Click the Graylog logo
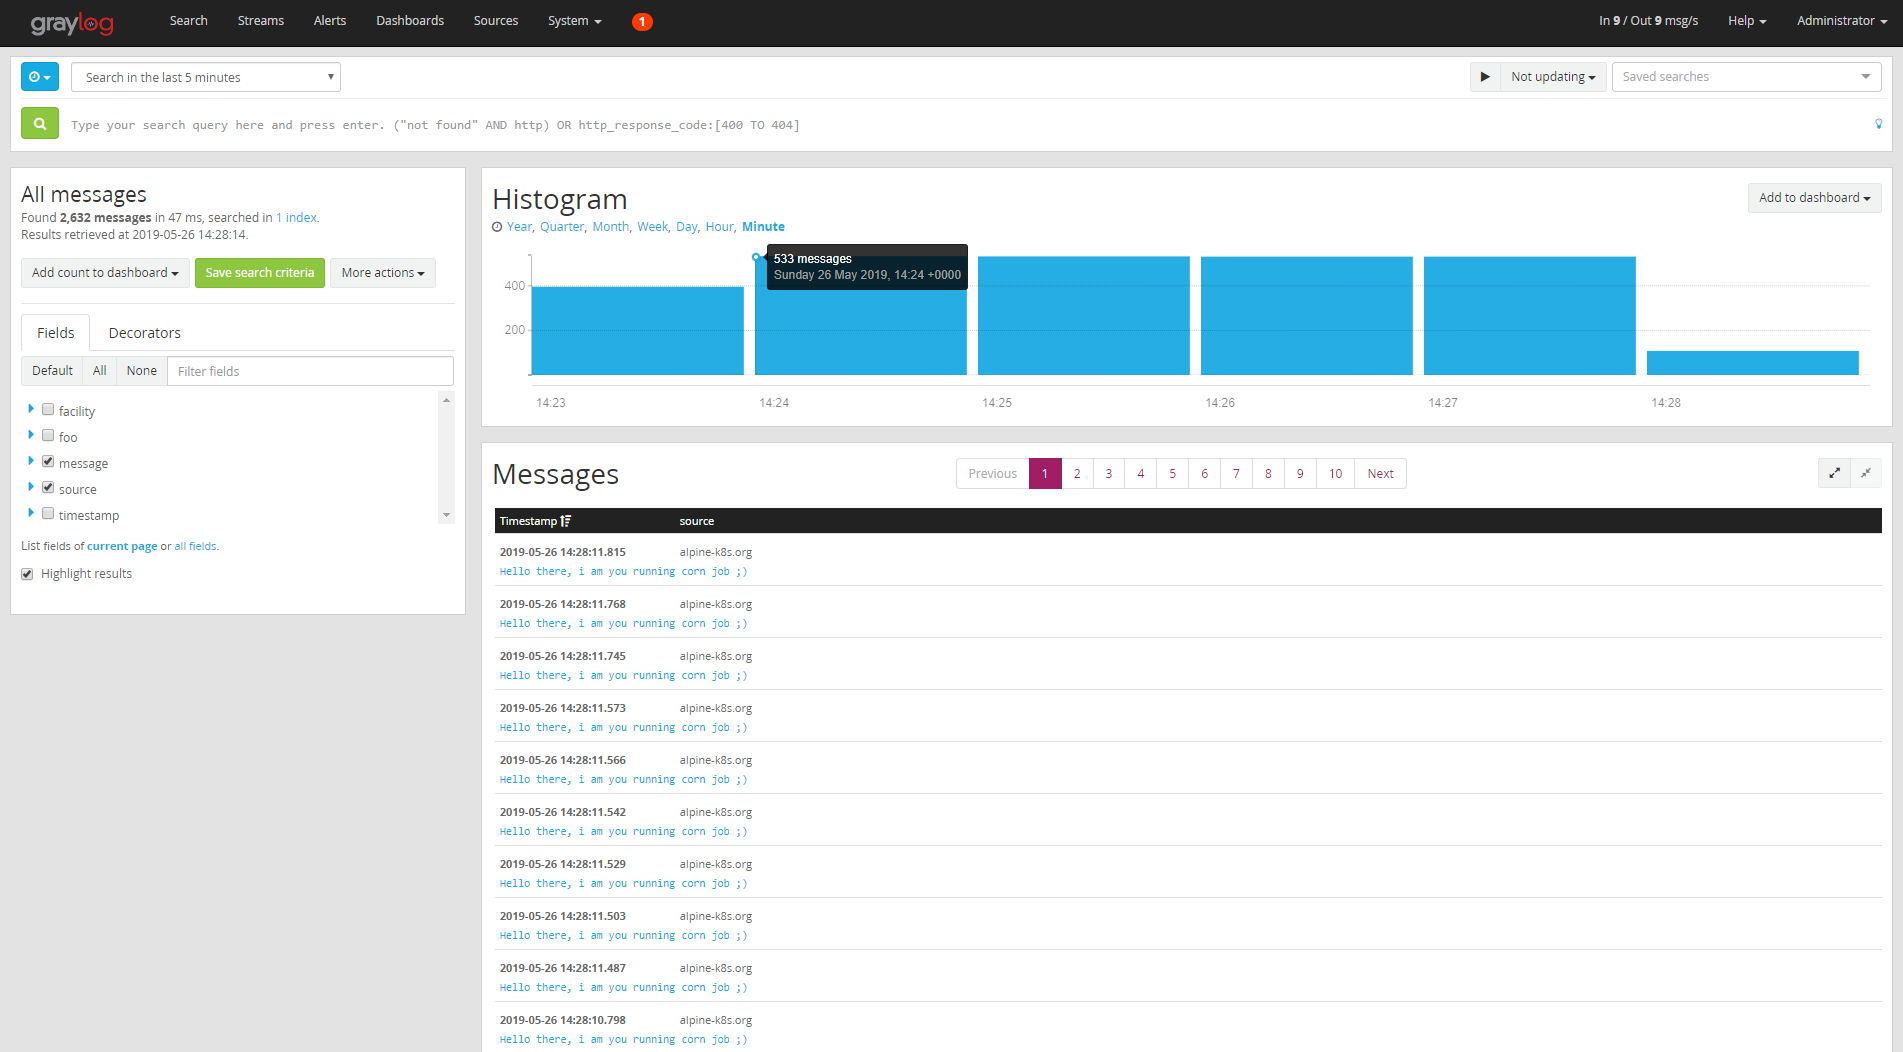 [72, 22]
